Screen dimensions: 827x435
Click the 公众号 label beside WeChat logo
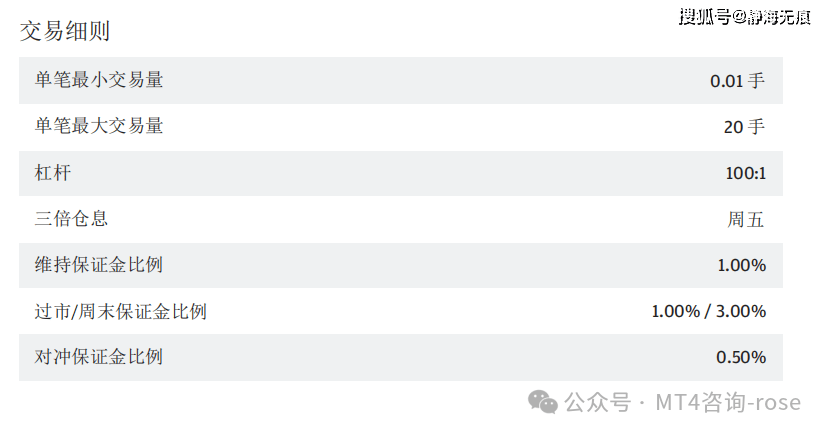click(598, 402)
